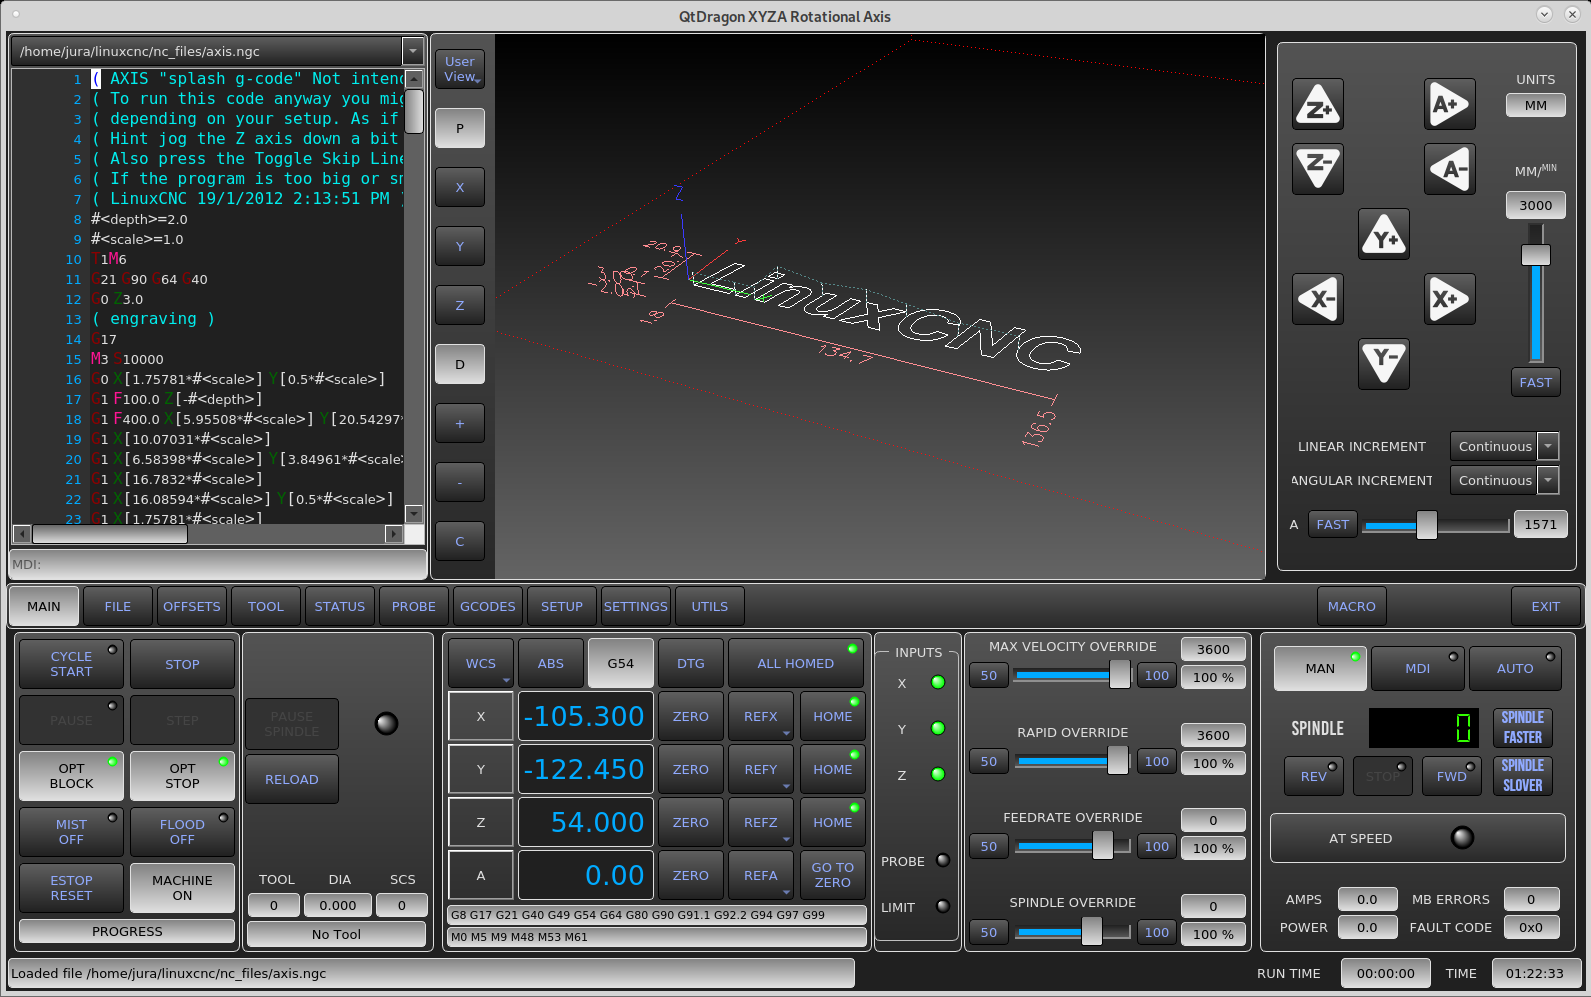Screen dimensions: 1591x997
Task: Open REFY dropdown button
Action: [x=761, y=769]
